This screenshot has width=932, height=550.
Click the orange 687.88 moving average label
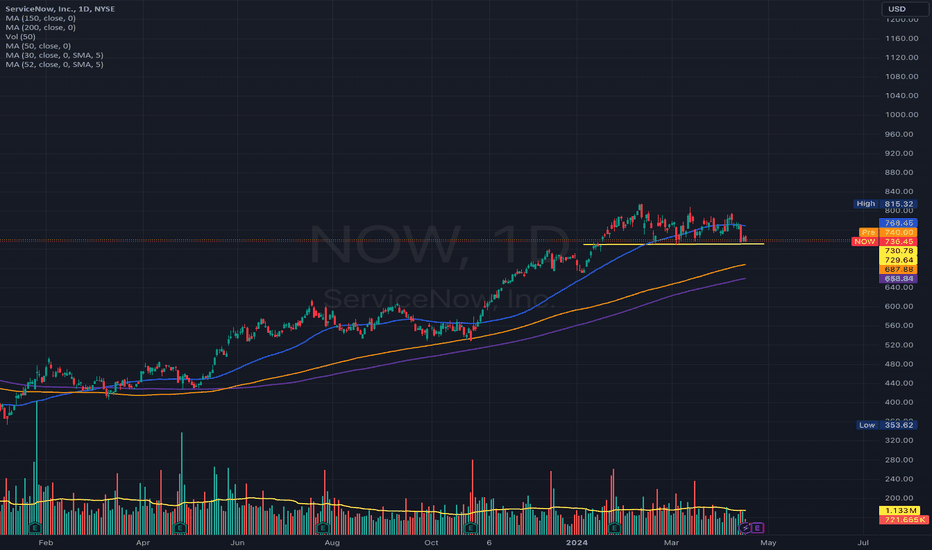898,269
